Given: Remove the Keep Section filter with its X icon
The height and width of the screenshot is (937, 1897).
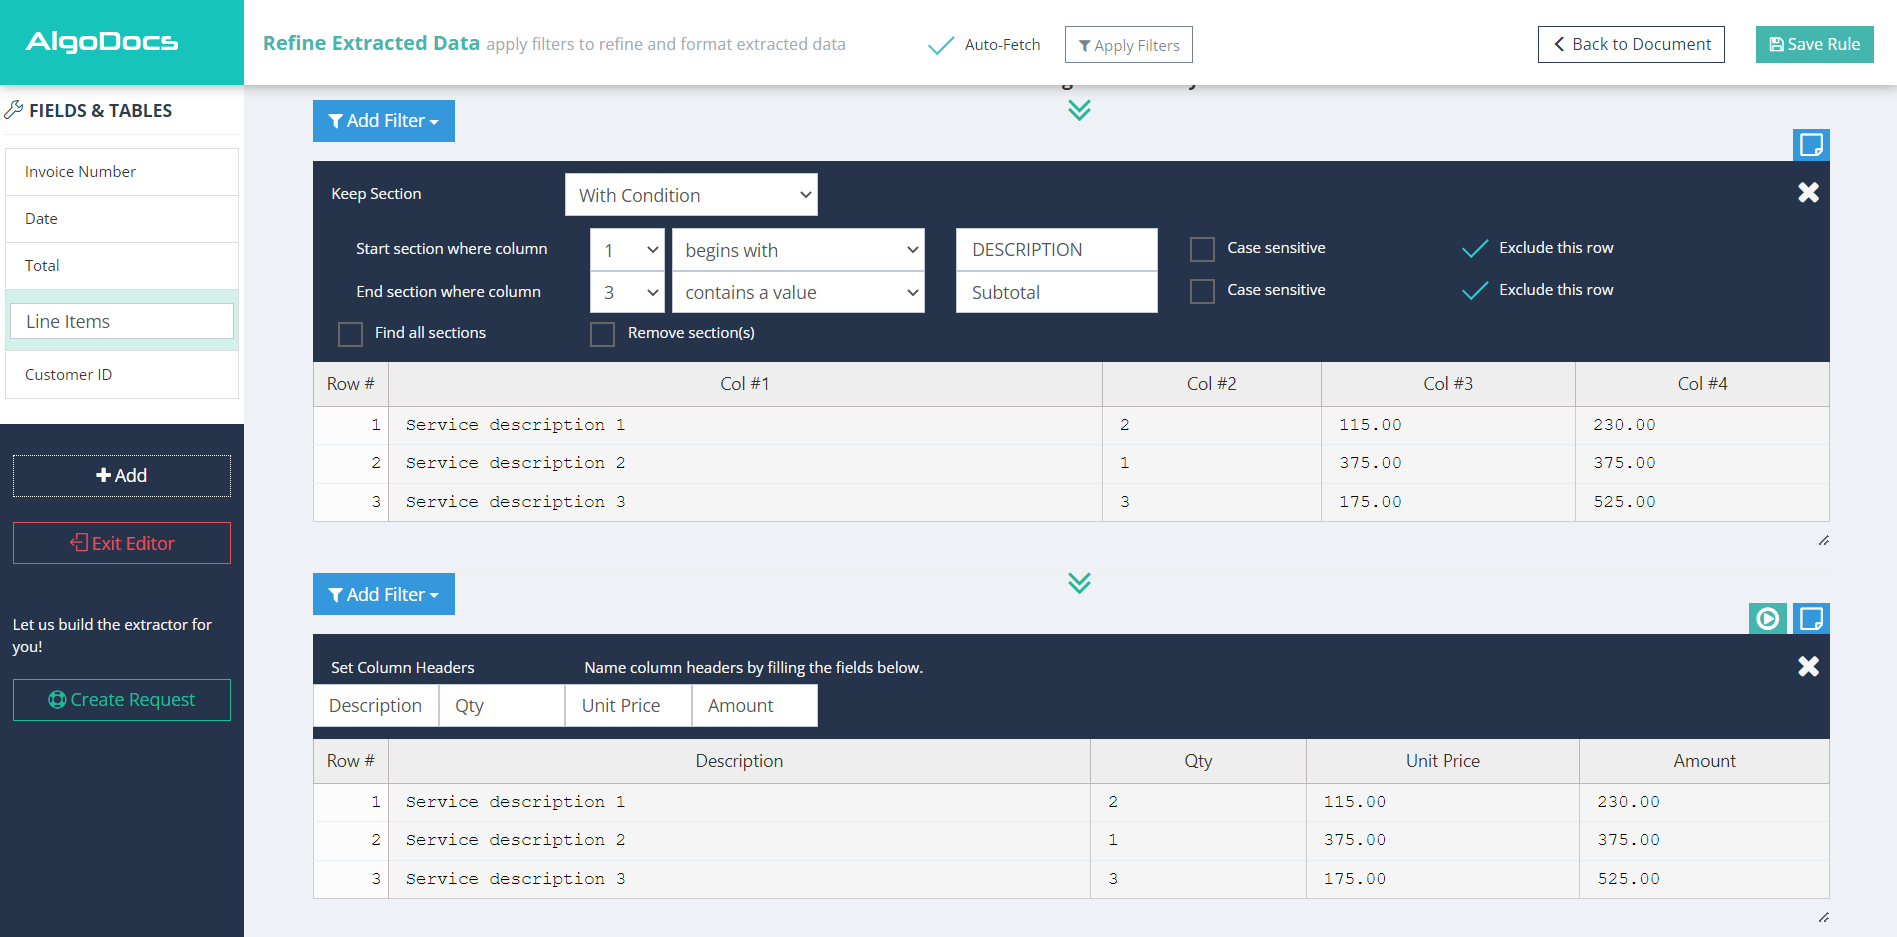Looking at the screenshot, I should pos(1808,192).
